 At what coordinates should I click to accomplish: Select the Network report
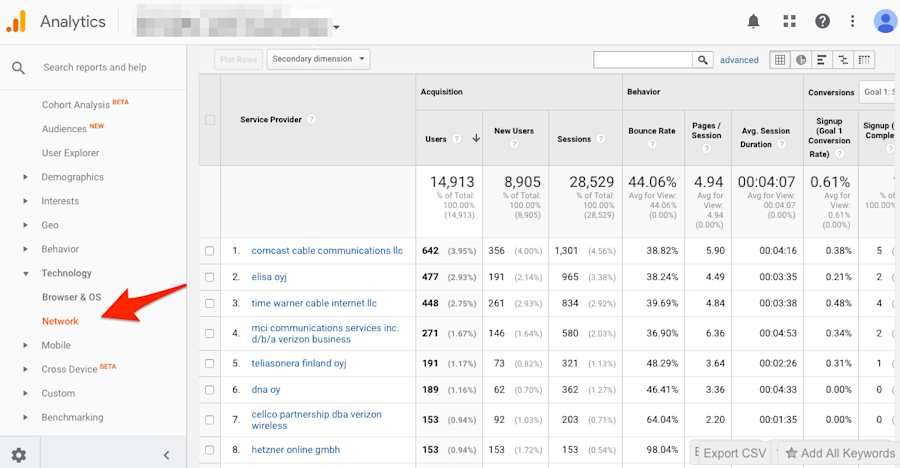pos(60,321)
